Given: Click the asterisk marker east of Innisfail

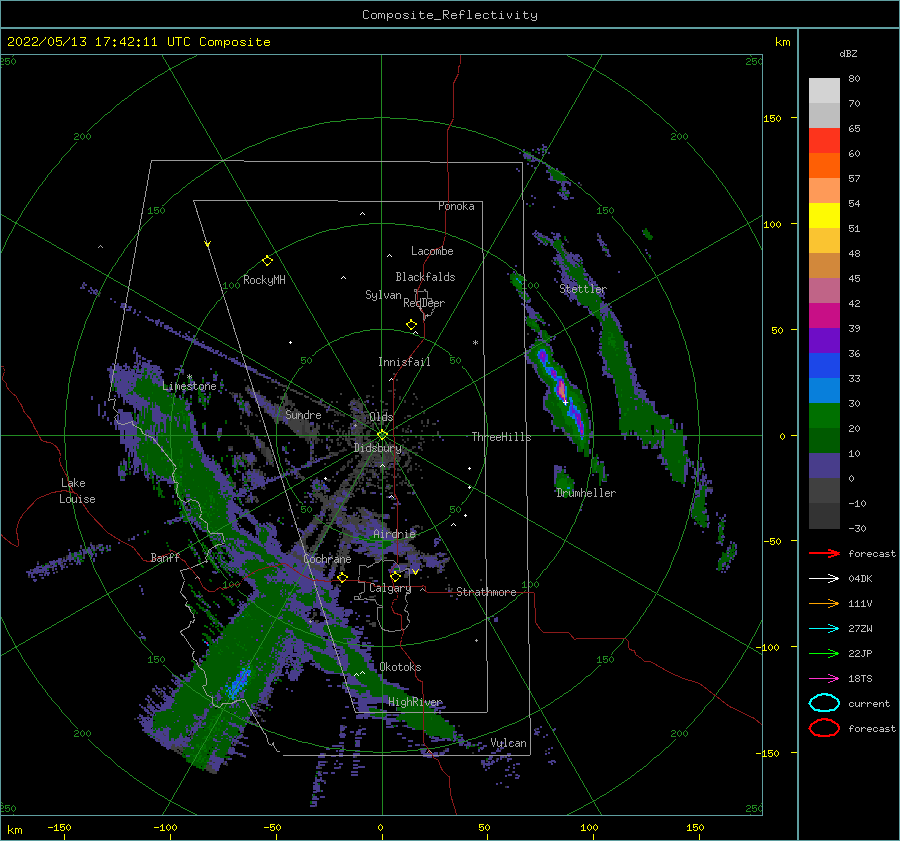Looking at the screenshot, I should tap(475, 343).
